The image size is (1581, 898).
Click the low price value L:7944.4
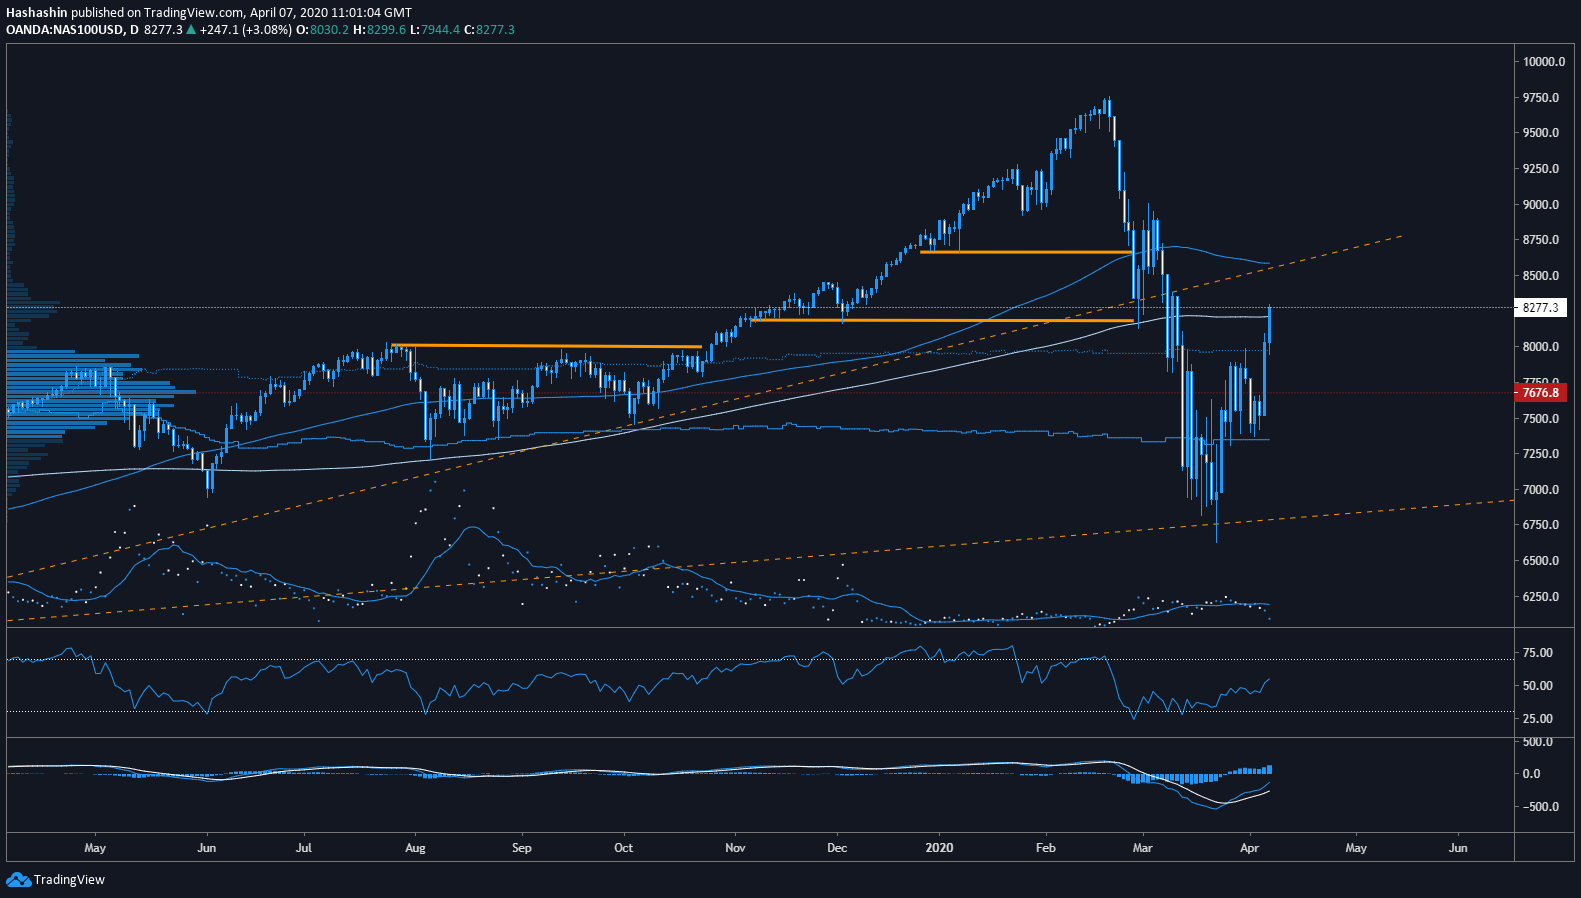click(435, 30)
